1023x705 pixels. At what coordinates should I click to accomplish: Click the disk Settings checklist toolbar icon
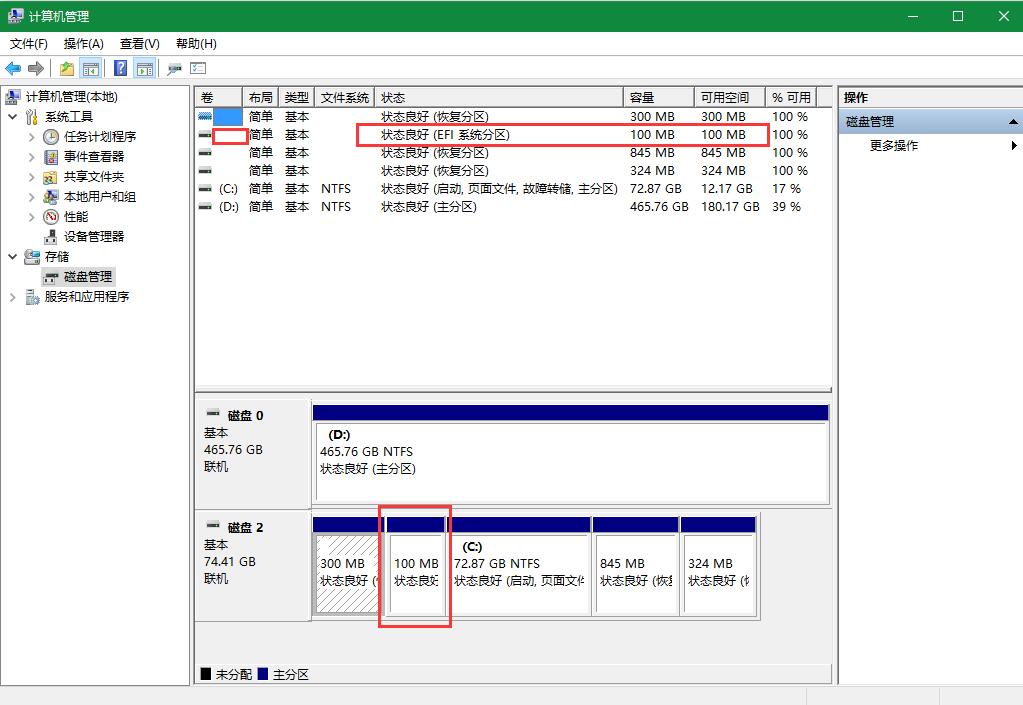tap(198, 69)
